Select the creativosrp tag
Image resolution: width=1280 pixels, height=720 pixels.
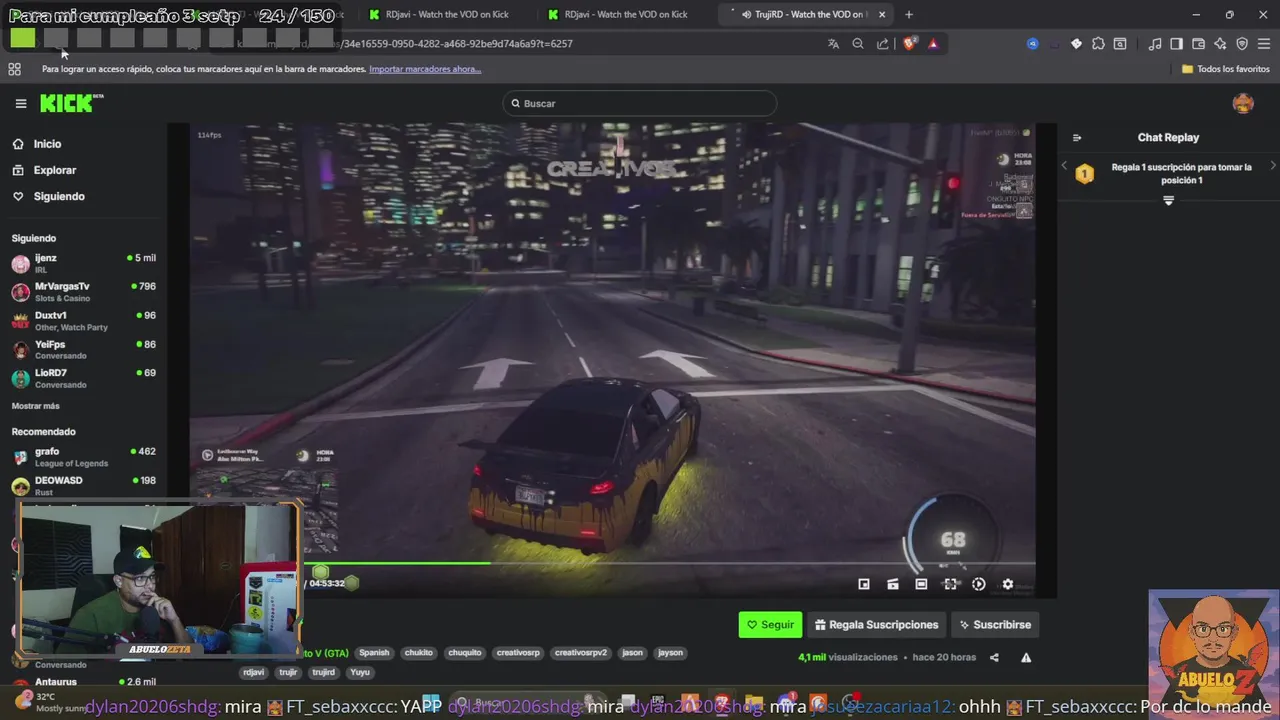click(x=518, y=653)
